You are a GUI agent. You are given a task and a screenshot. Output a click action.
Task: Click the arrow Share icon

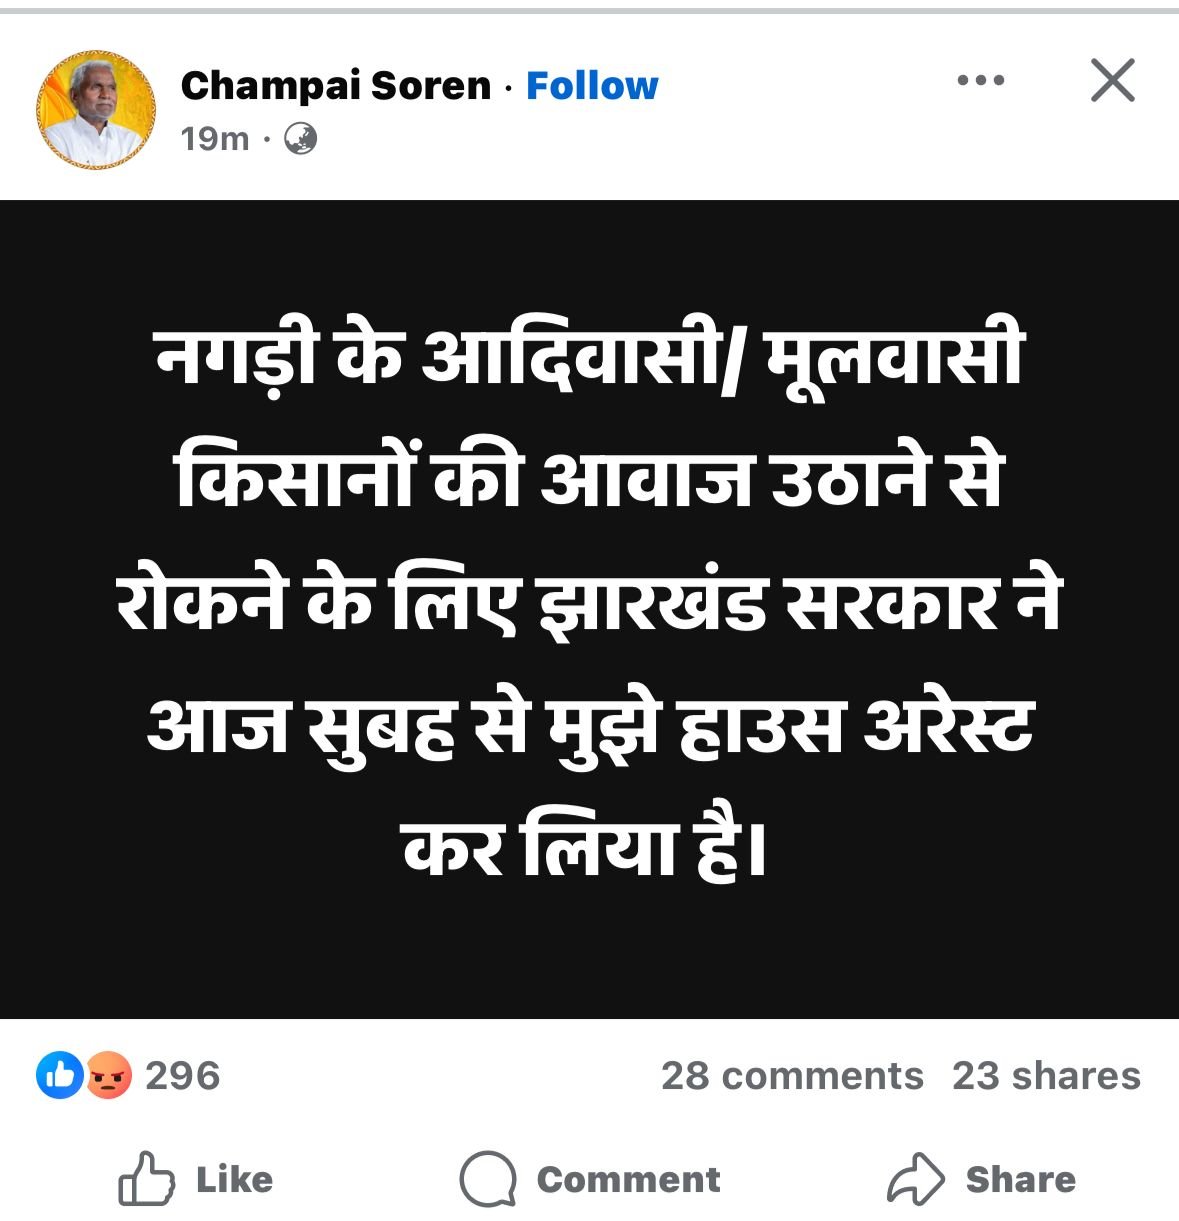pos(915,1179)
